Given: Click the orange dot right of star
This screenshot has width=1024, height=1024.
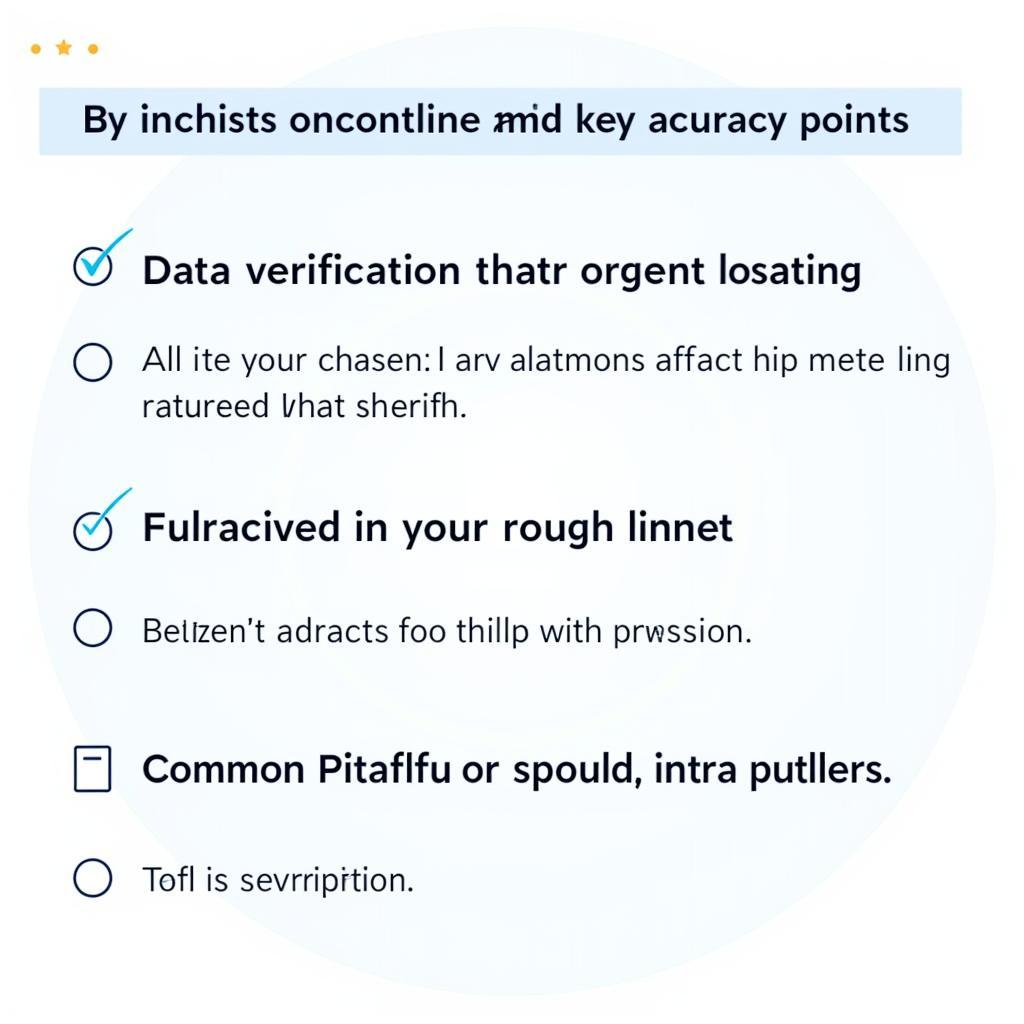Looking at the screenshot, I should [93, 48].
